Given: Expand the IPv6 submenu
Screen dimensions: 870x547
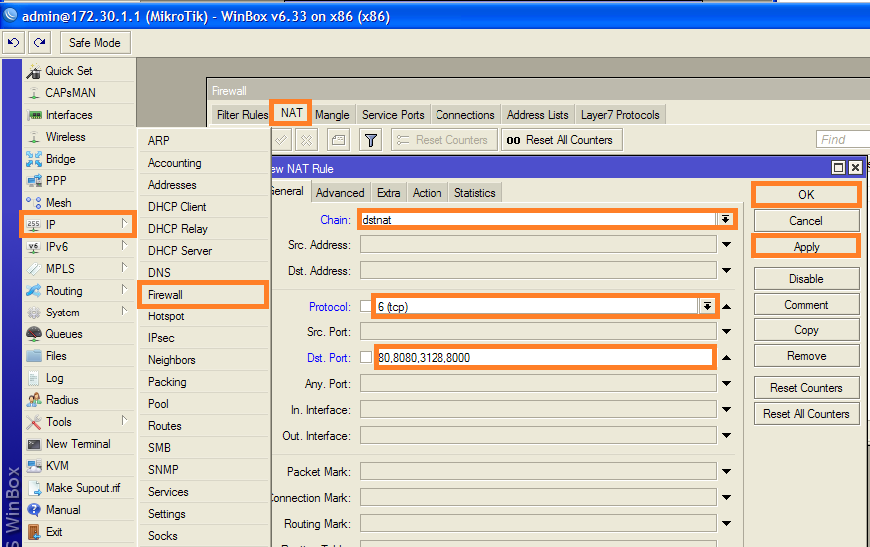Looking at the screenshot, I should 124,246.
